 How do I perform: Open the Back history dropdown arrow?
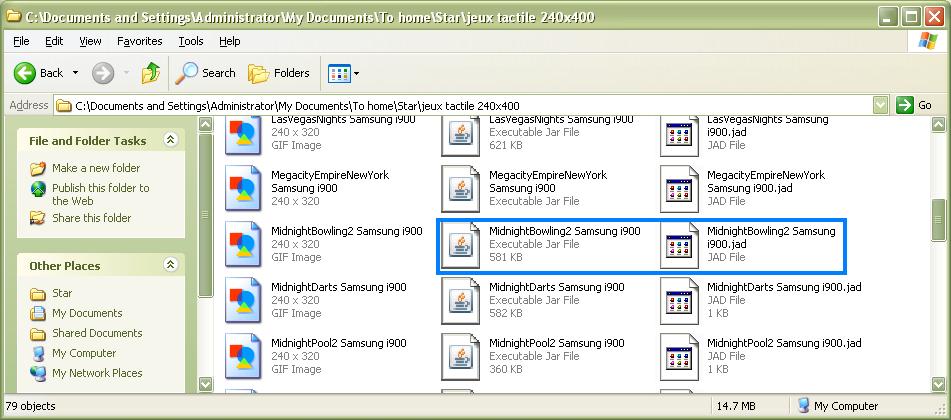[x=75, y=73]
